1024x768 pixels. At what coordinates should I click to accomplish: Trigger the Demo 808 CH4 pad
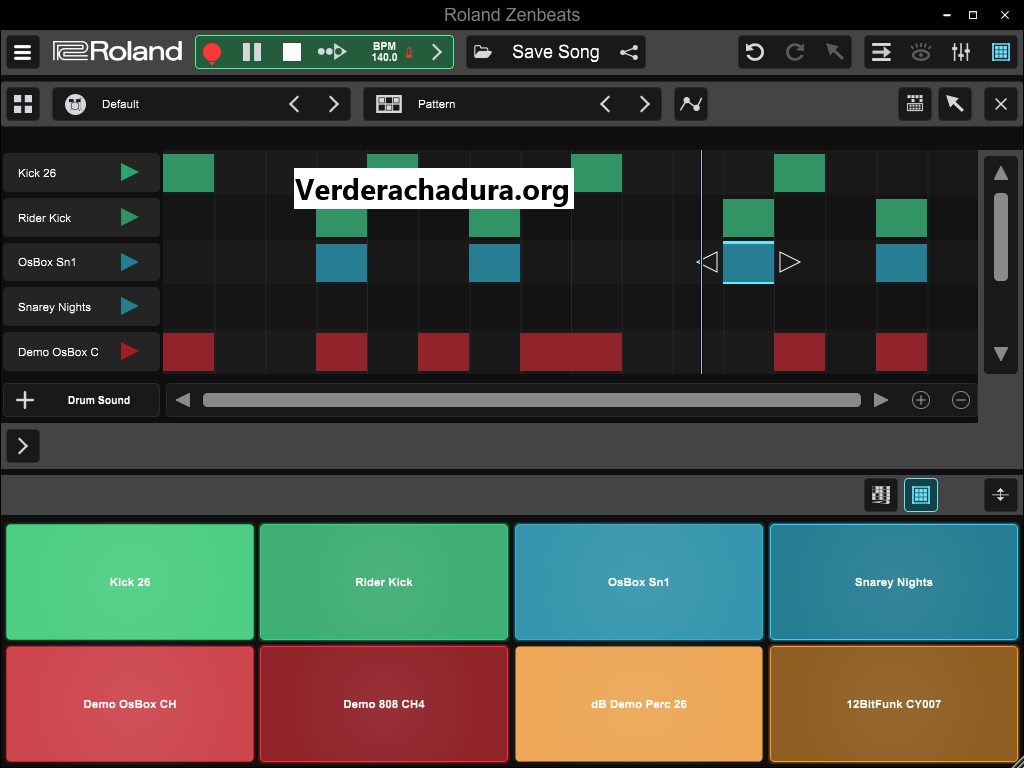384,704
